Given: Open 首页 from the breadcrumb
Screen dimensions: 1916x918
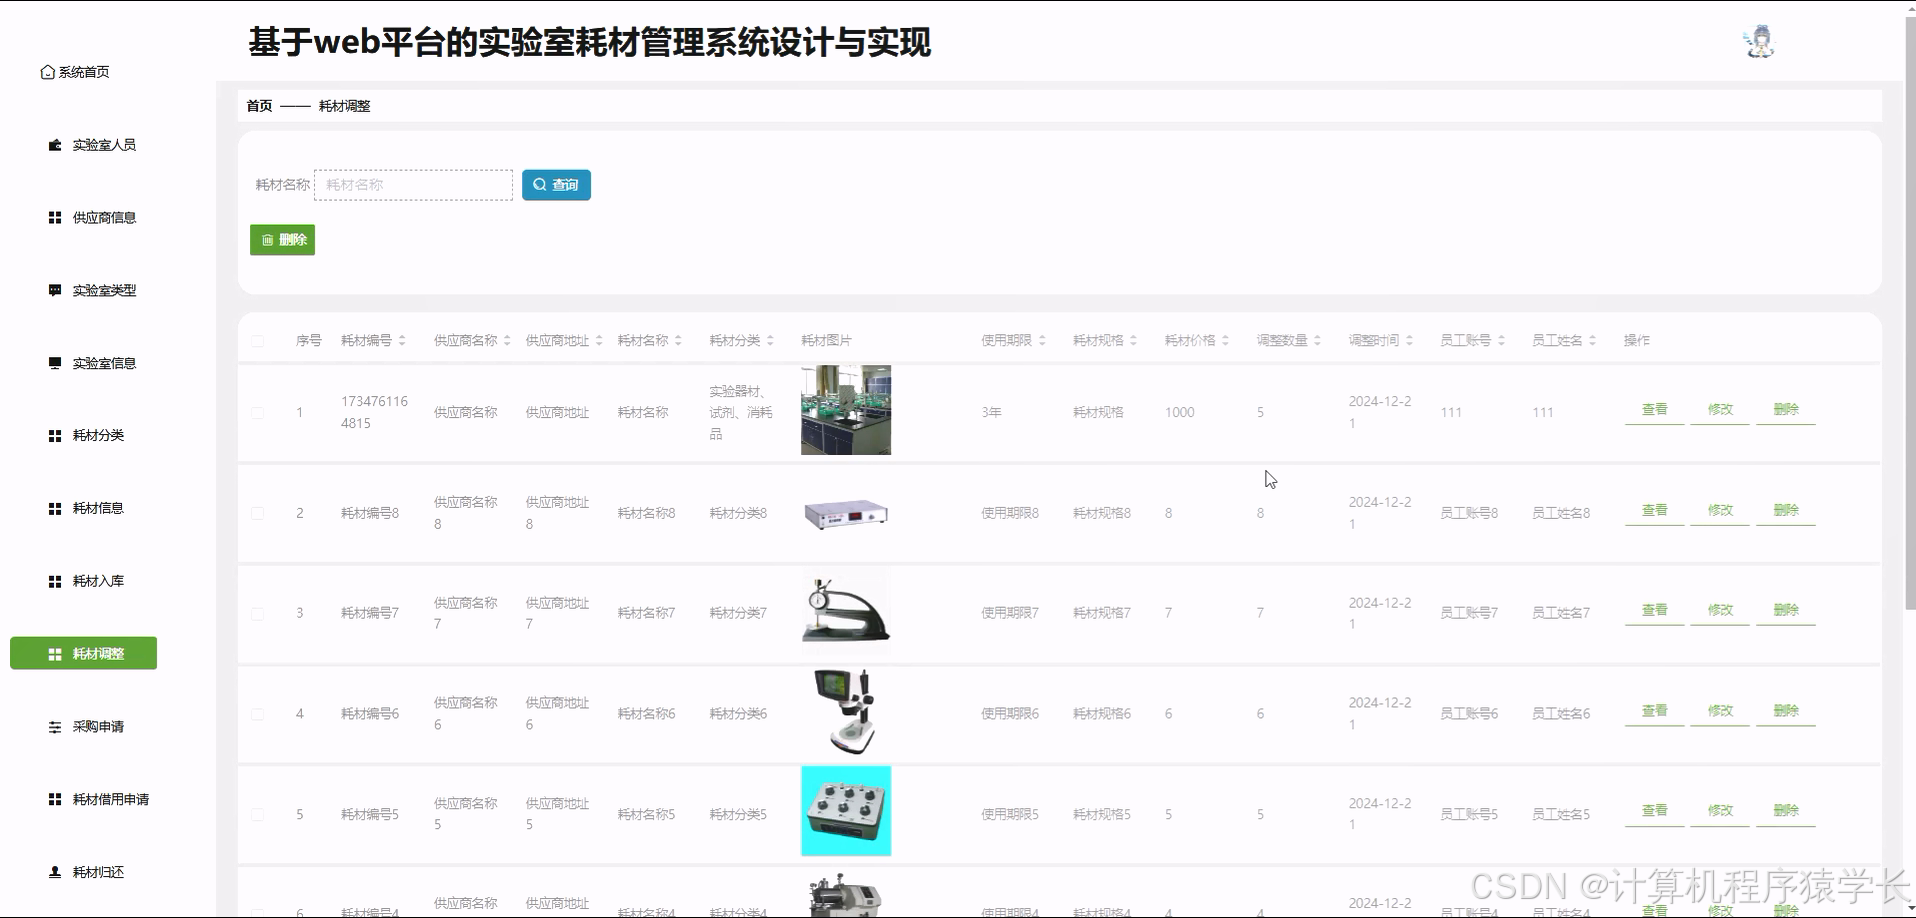Looking at the screenshot, I should [x=259, y=105].
